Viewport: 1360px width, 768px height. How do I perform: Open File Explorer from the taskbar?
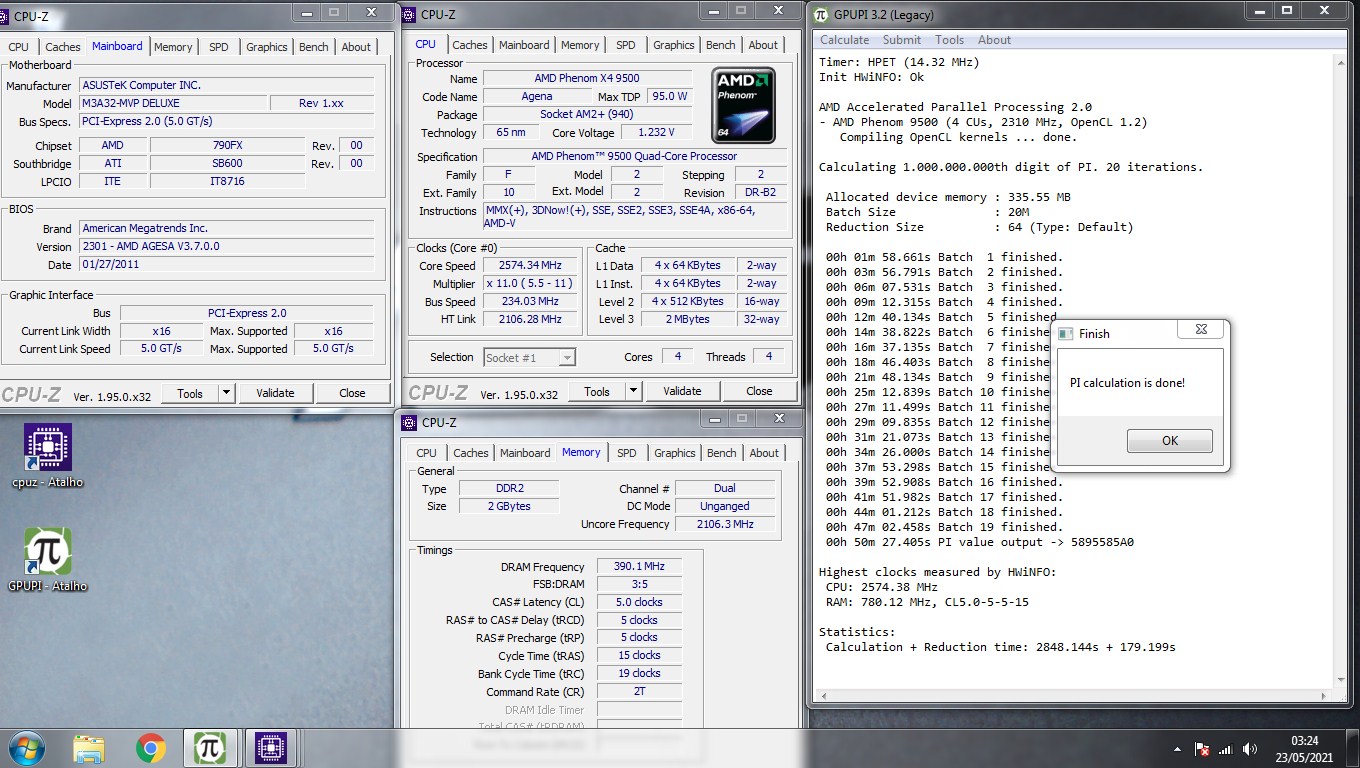(89, 748)
